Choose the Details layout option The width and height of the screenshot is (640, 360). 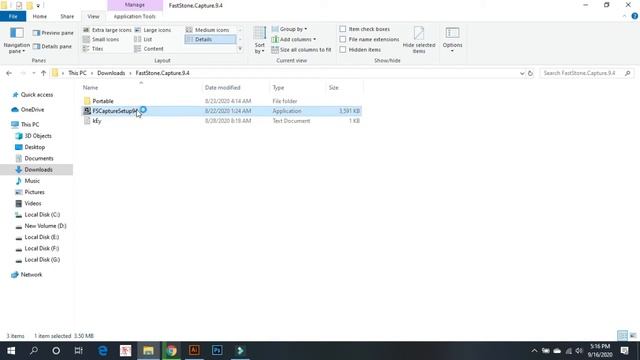210,39
